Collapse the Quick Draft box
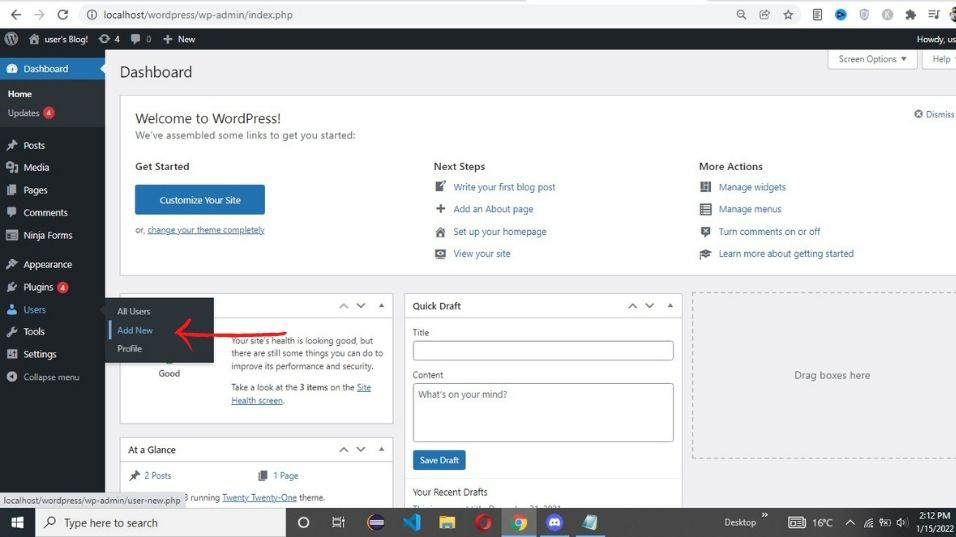The height and width of the screenshot is (537, 956). tap(670, 306)
